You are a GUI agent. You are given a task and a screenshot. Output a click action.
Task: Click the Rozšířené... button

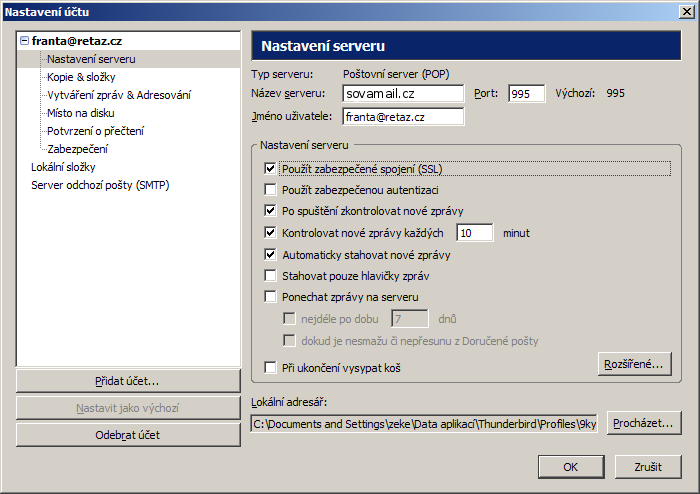coord(633,364)
